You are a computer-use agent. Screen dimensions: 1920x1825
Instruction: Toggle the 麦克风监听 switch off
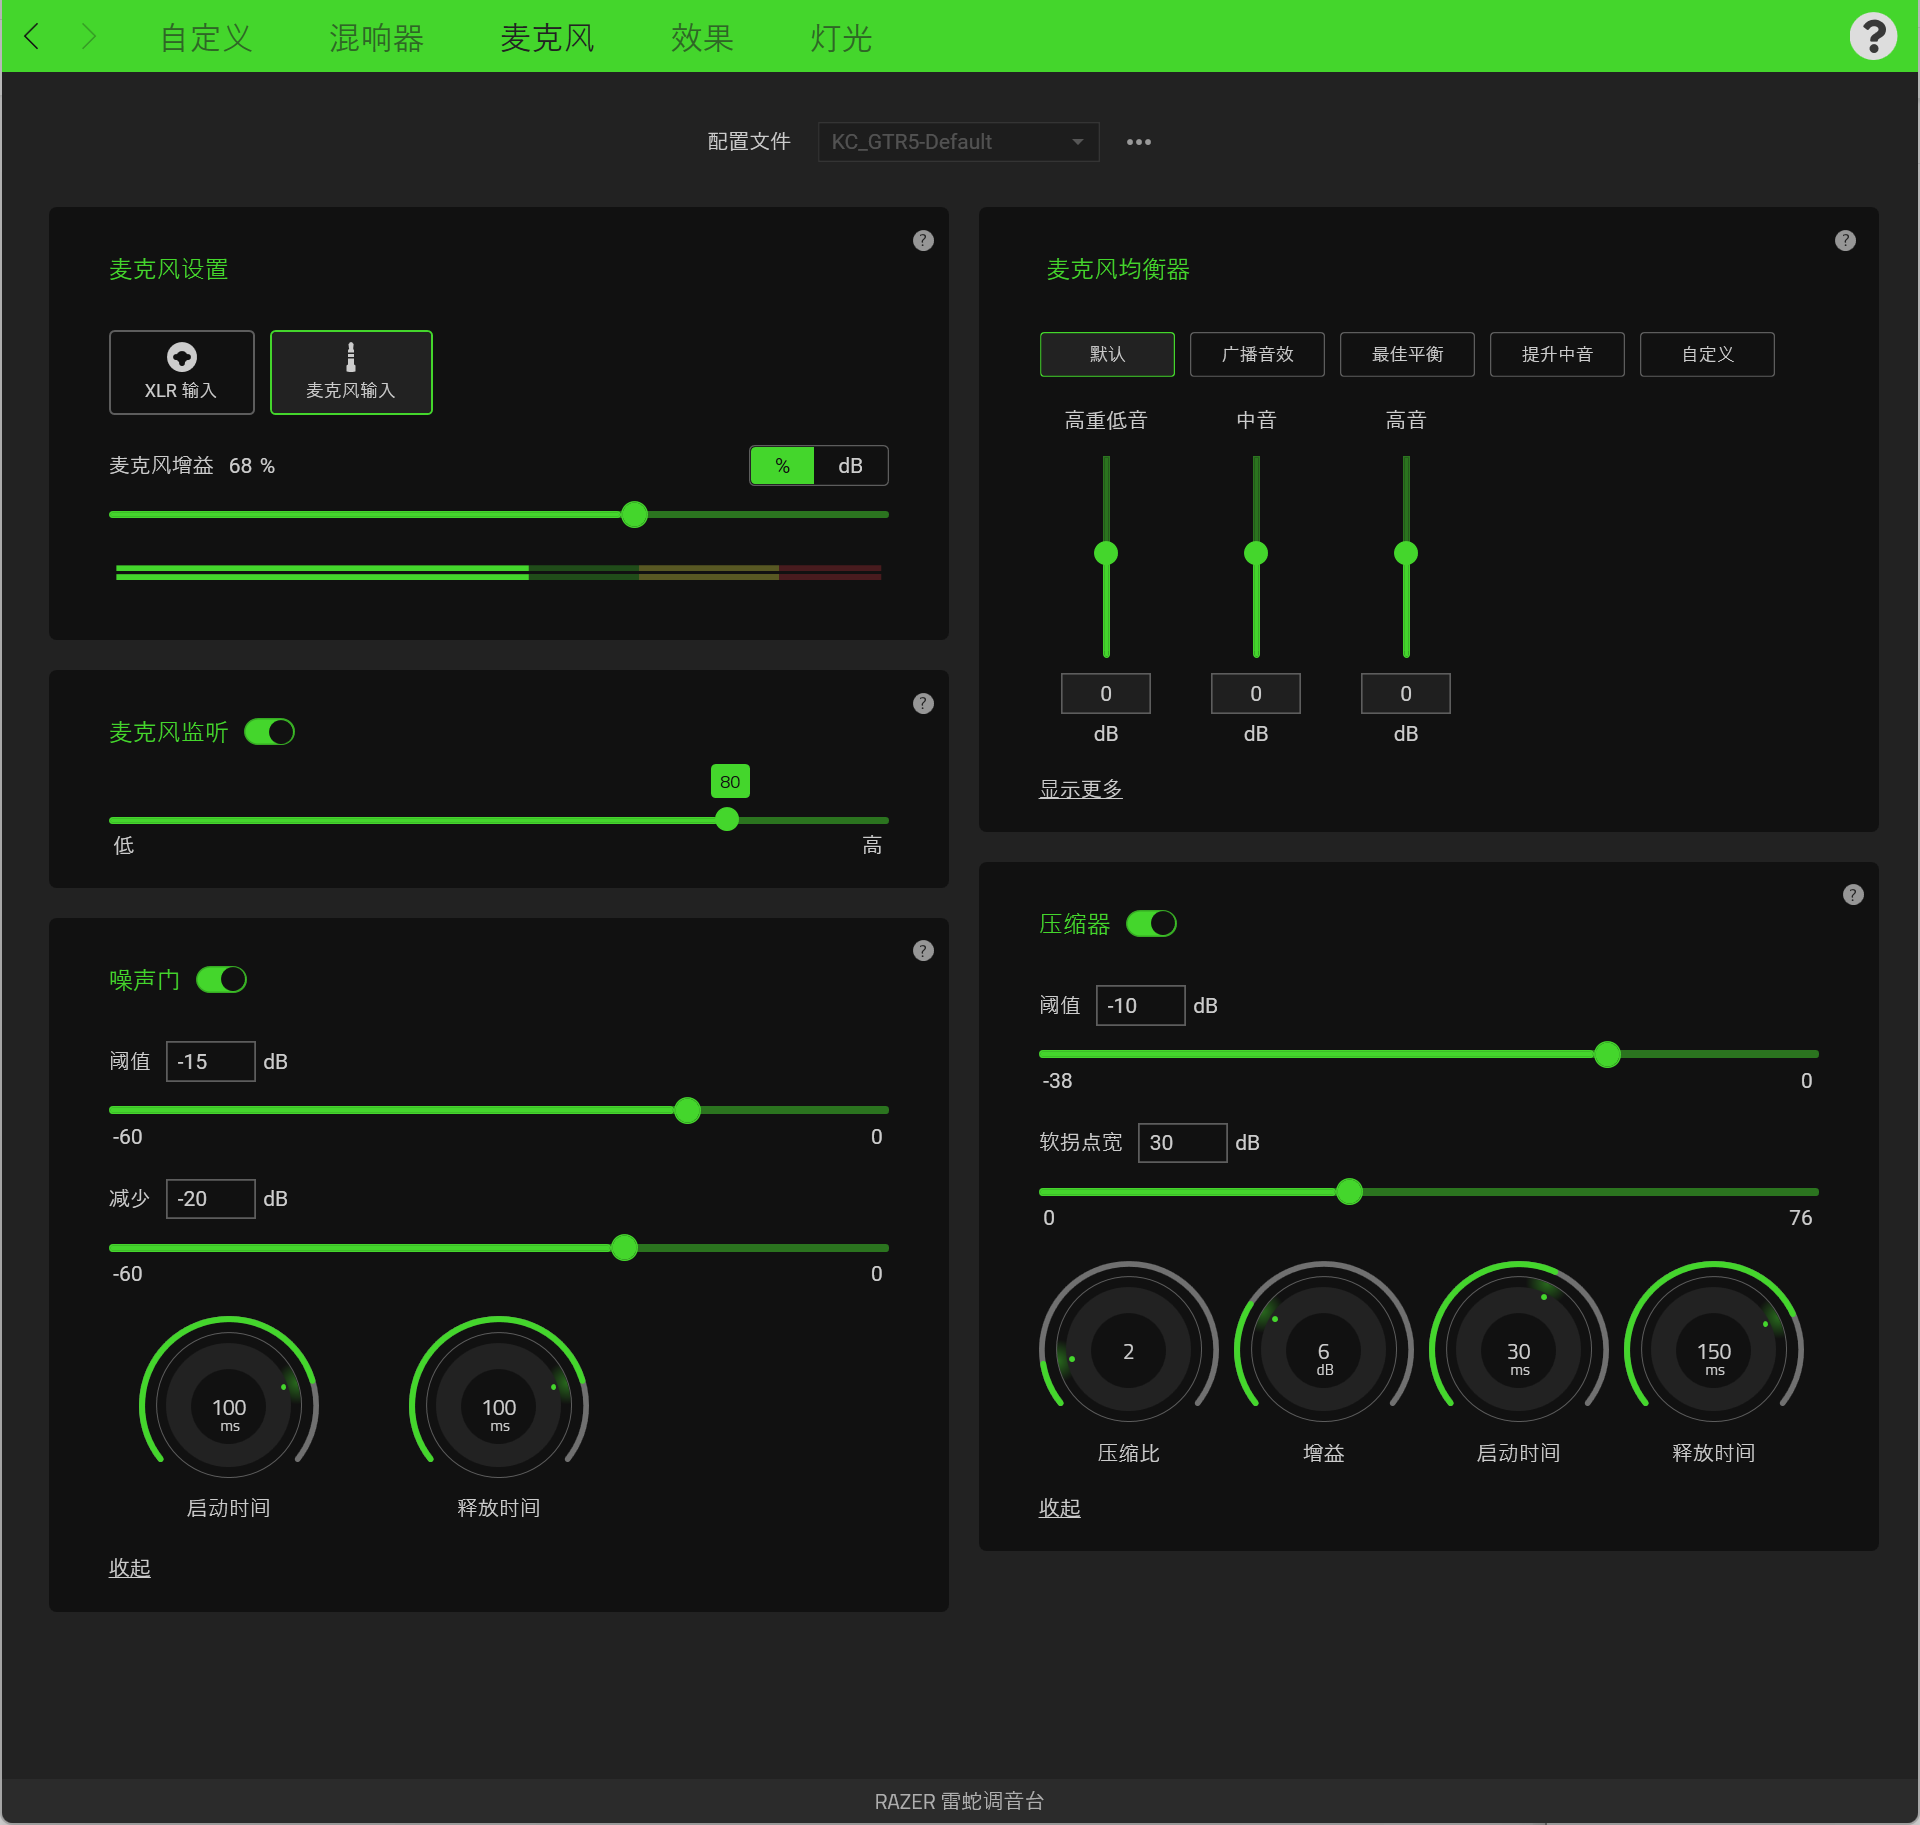pos(270,732)
